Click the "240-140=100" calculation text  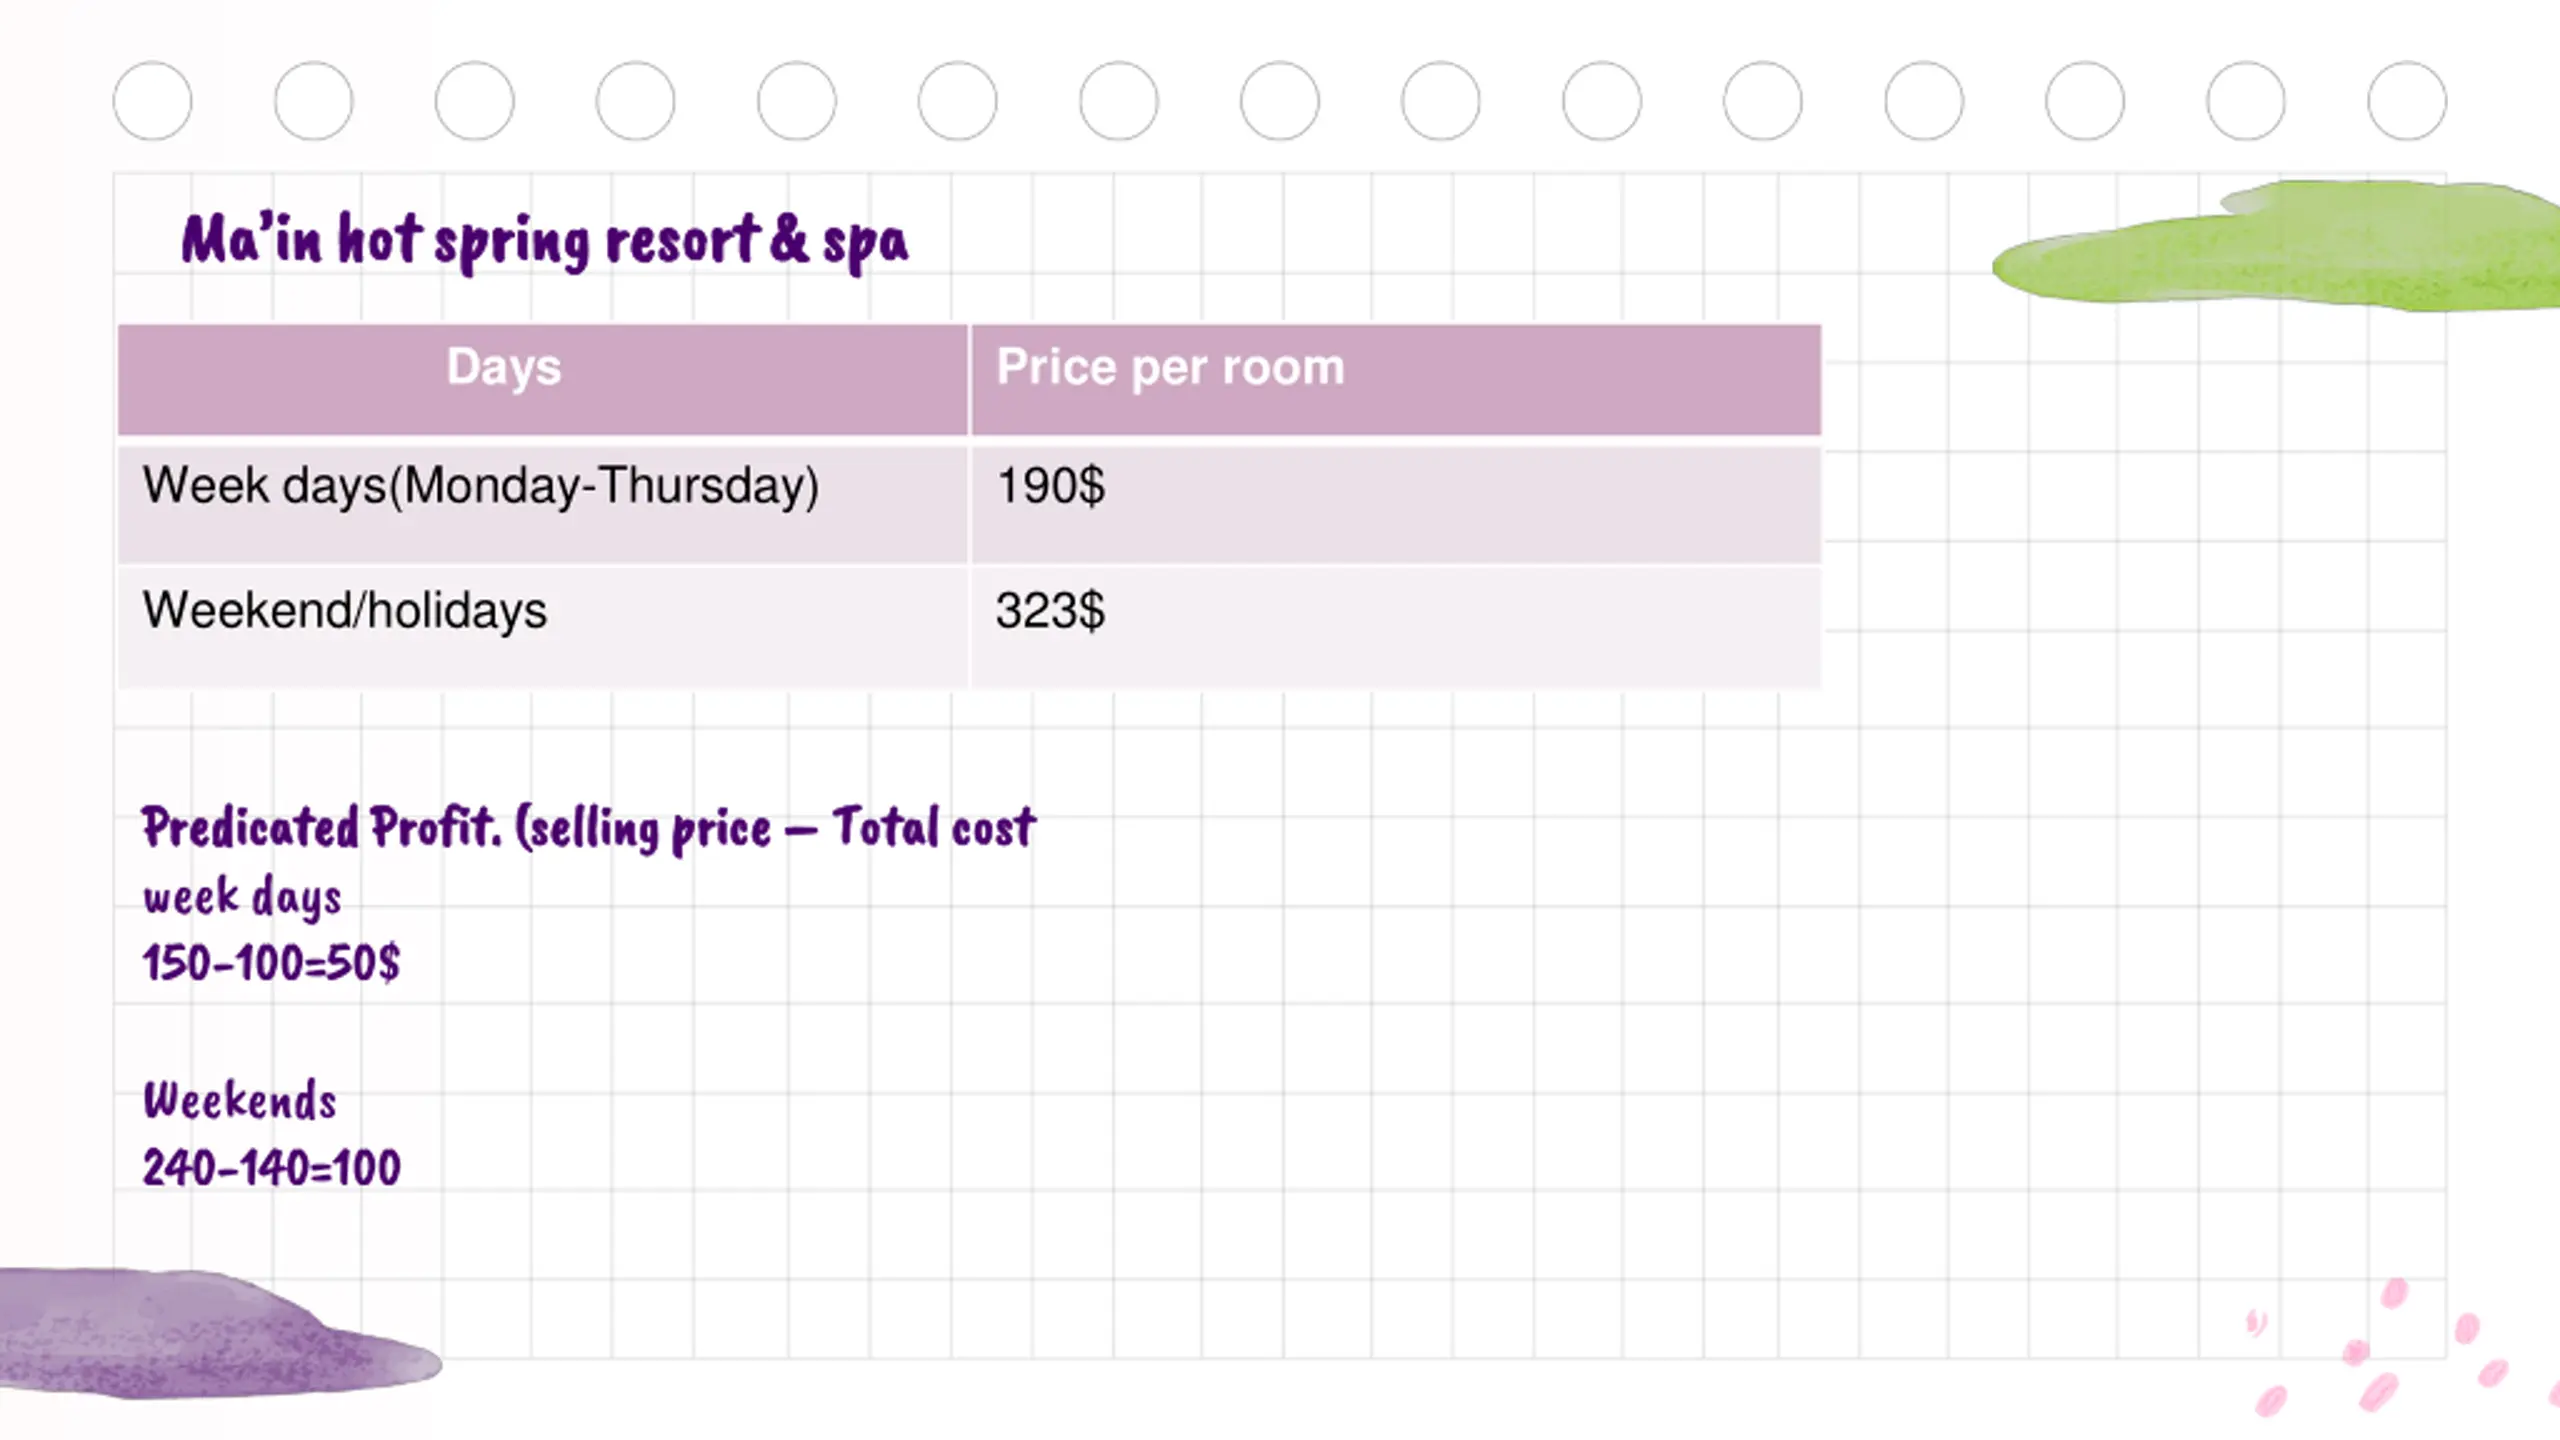pos(271,1168)
